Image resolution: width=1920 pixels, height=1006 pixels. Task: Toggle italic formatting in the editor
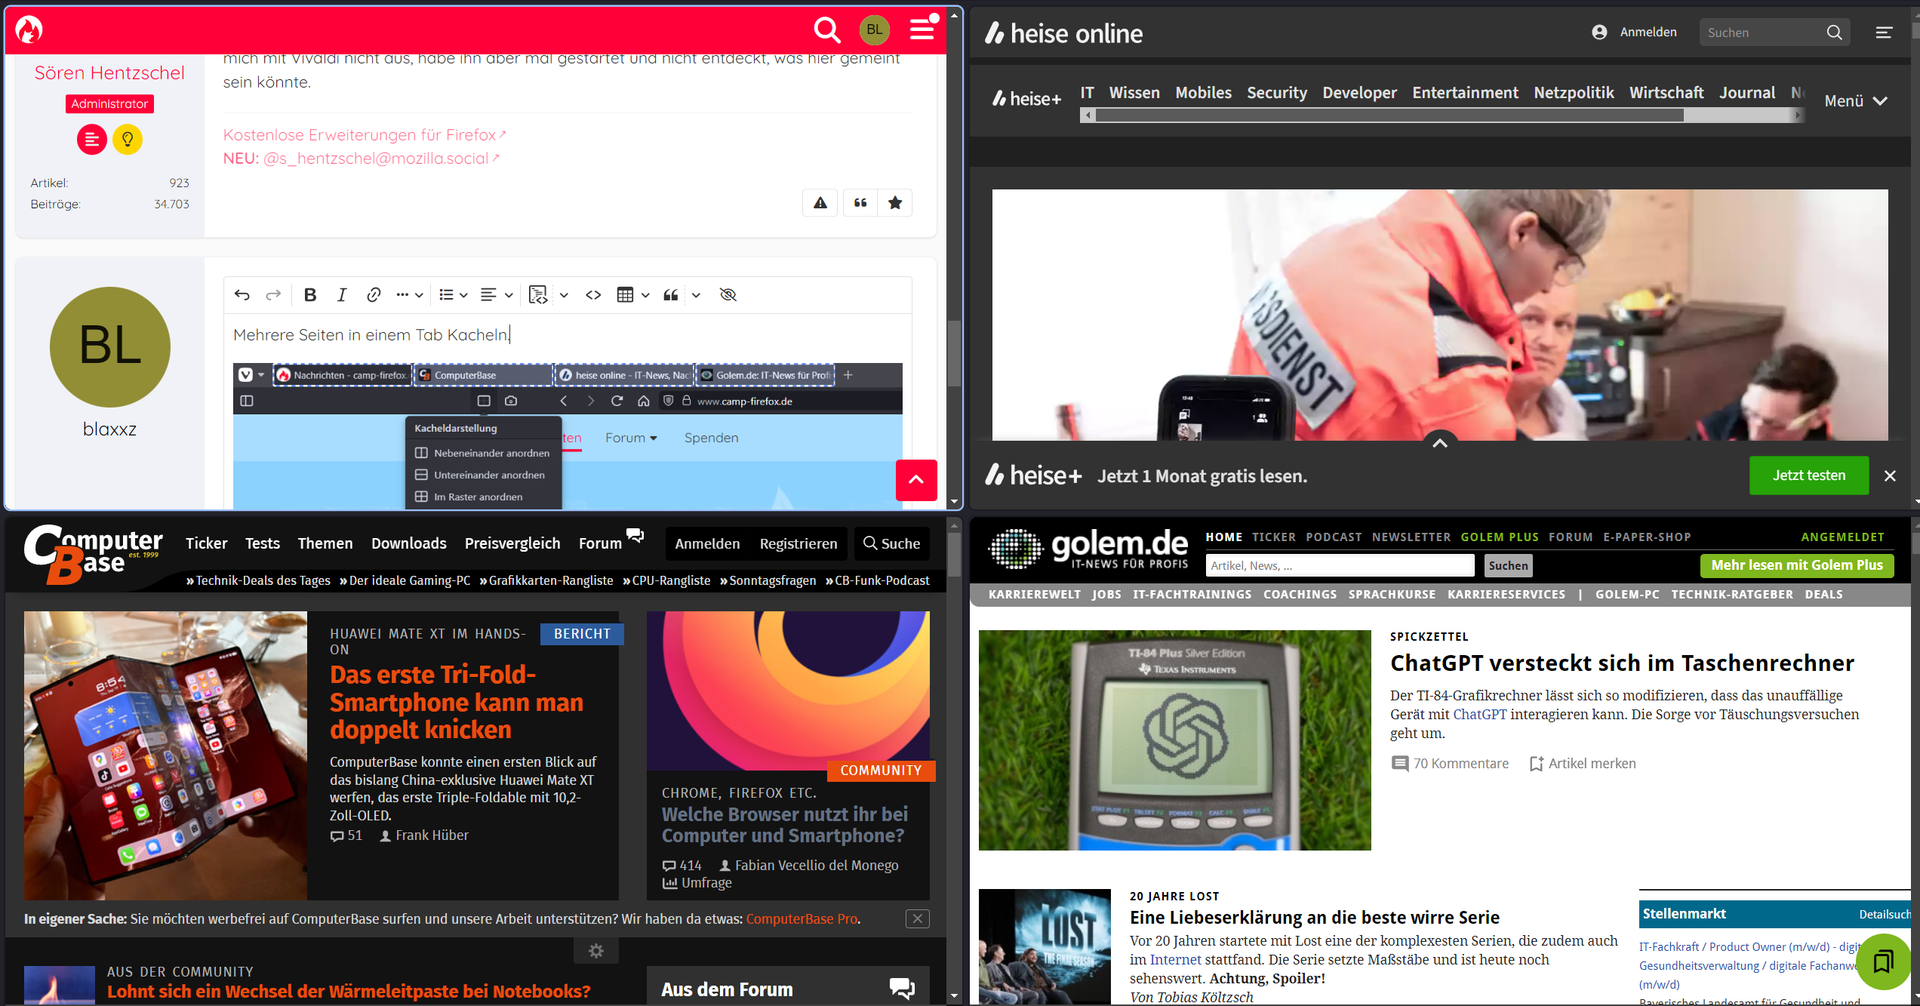pyautogui.click(x=342, y=295)
